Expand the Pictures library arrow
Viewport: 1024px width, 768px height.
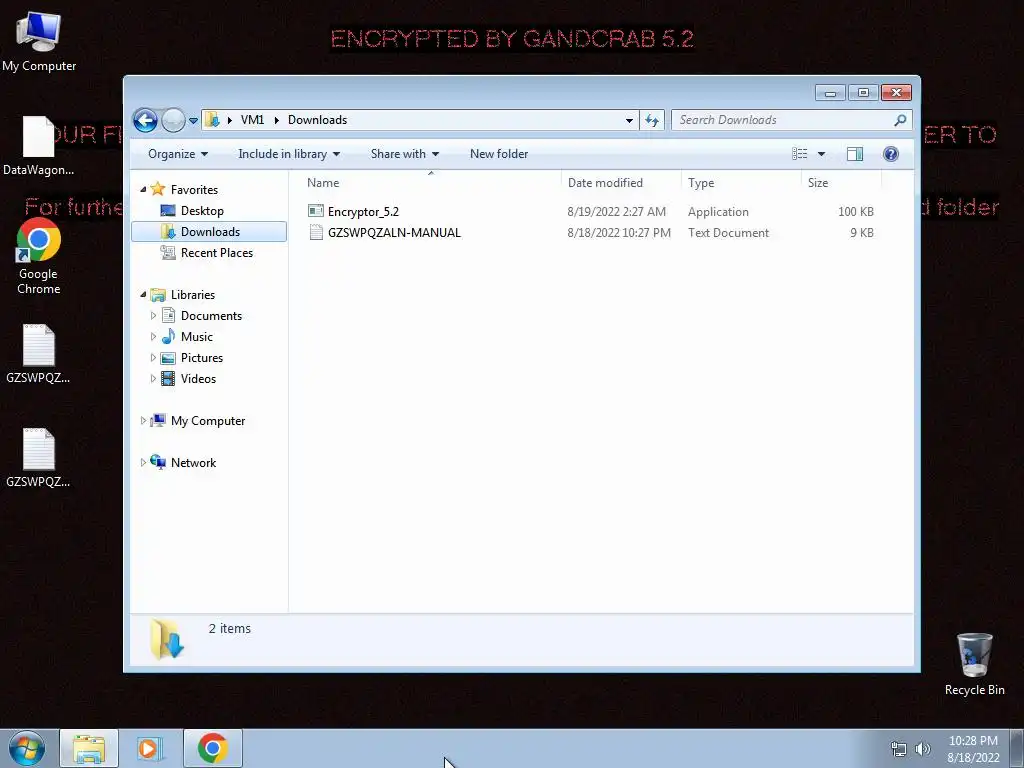153,358
